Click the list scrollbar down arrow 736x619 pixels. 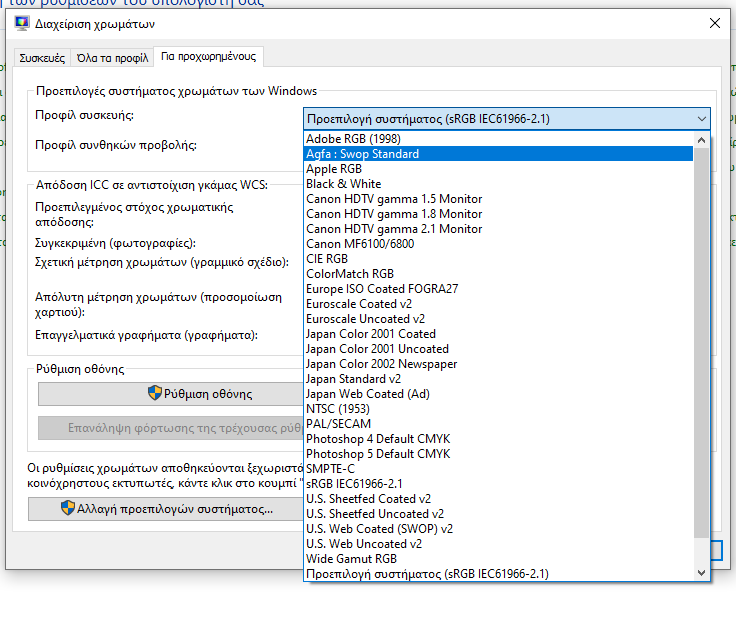[701, 573]
